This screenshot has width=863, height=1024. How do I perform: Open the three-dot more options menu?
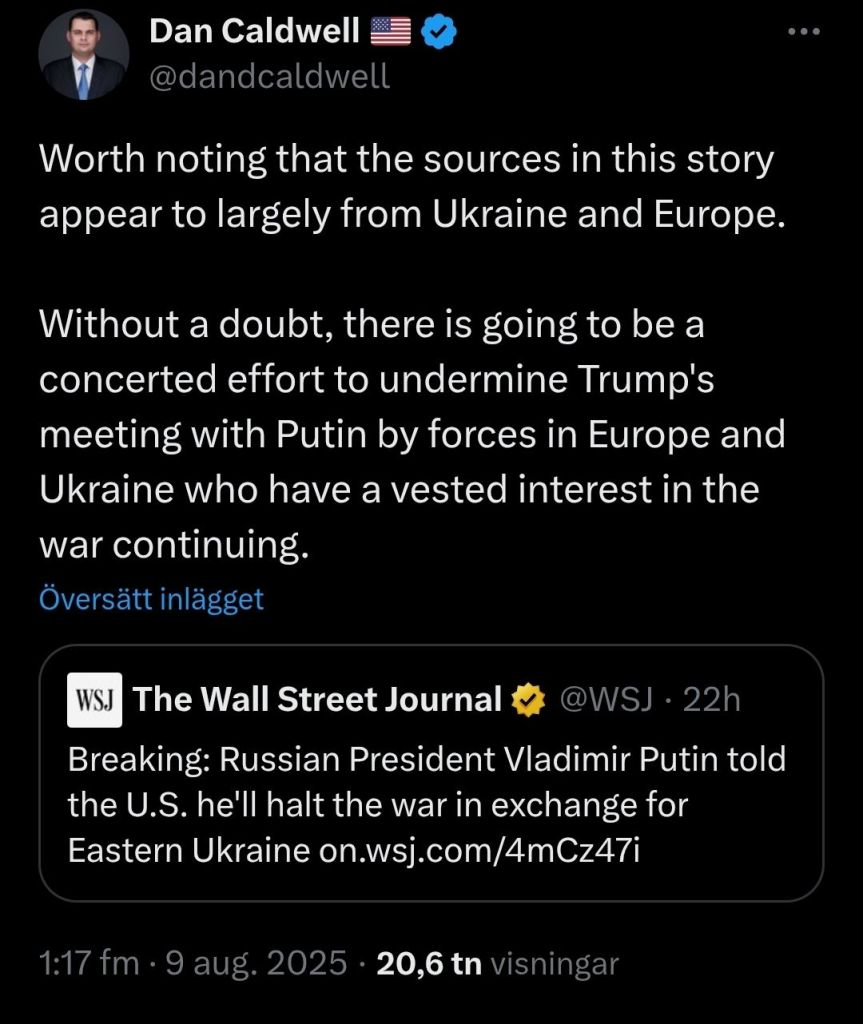(x=804, y=32)
